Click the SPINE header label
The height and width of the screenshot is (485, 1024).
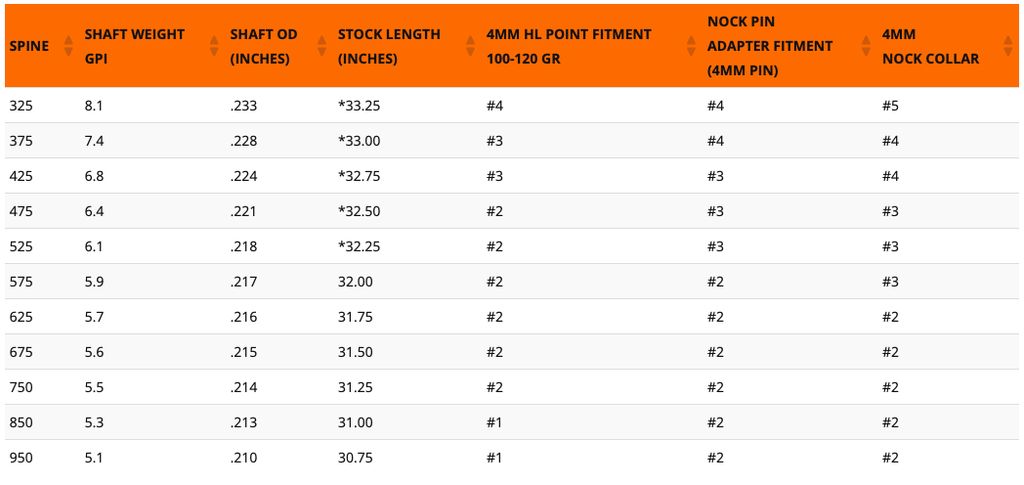click(29, 46)
